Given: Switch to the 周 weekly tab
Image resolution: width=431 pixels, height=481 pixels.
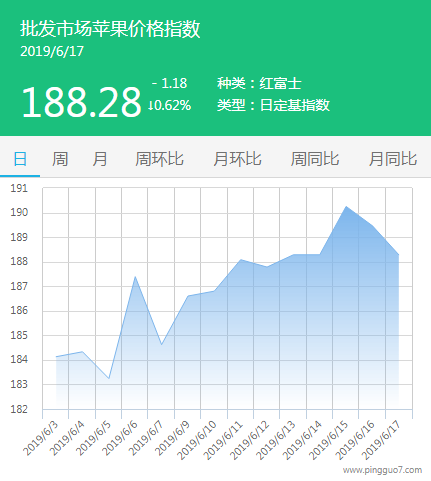Looking at the screenshot, I should (x=60, y=159).
